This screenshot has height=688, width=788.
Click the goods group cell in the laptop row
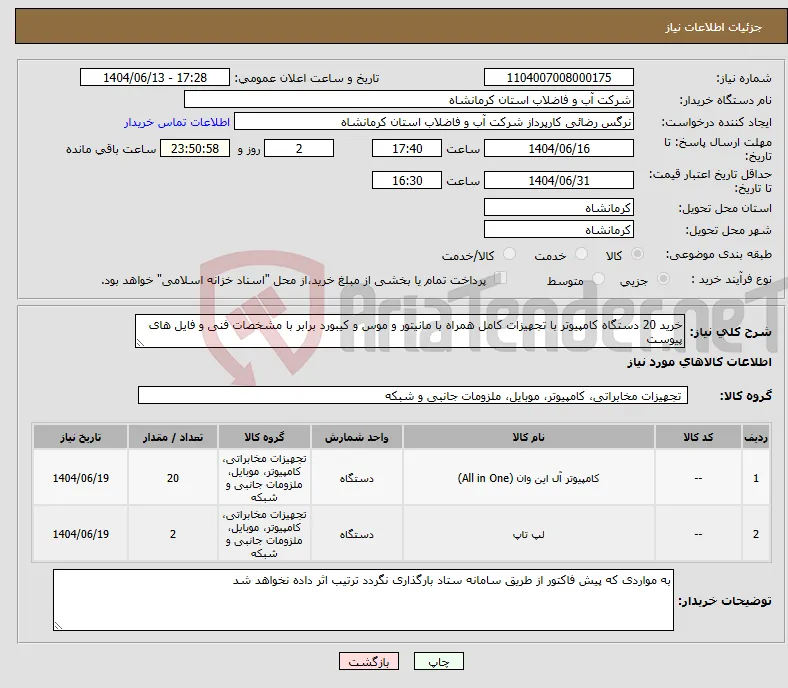coord(264,534)
